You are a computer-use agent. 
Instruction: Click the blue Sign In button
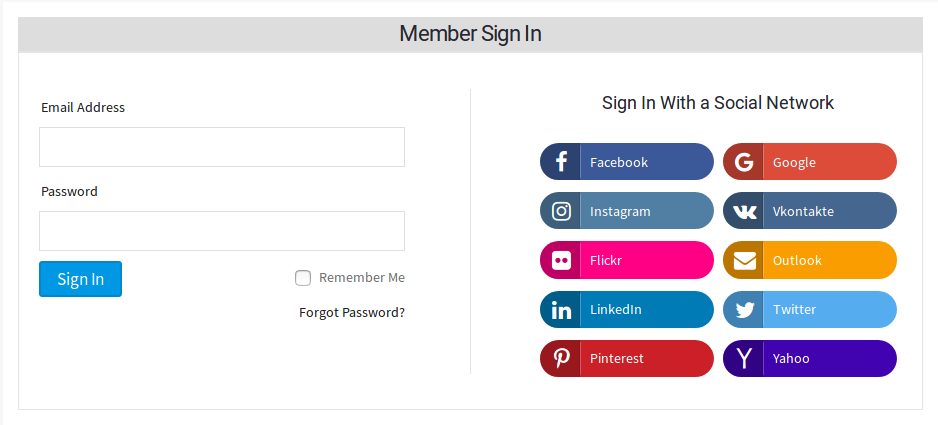80,279
